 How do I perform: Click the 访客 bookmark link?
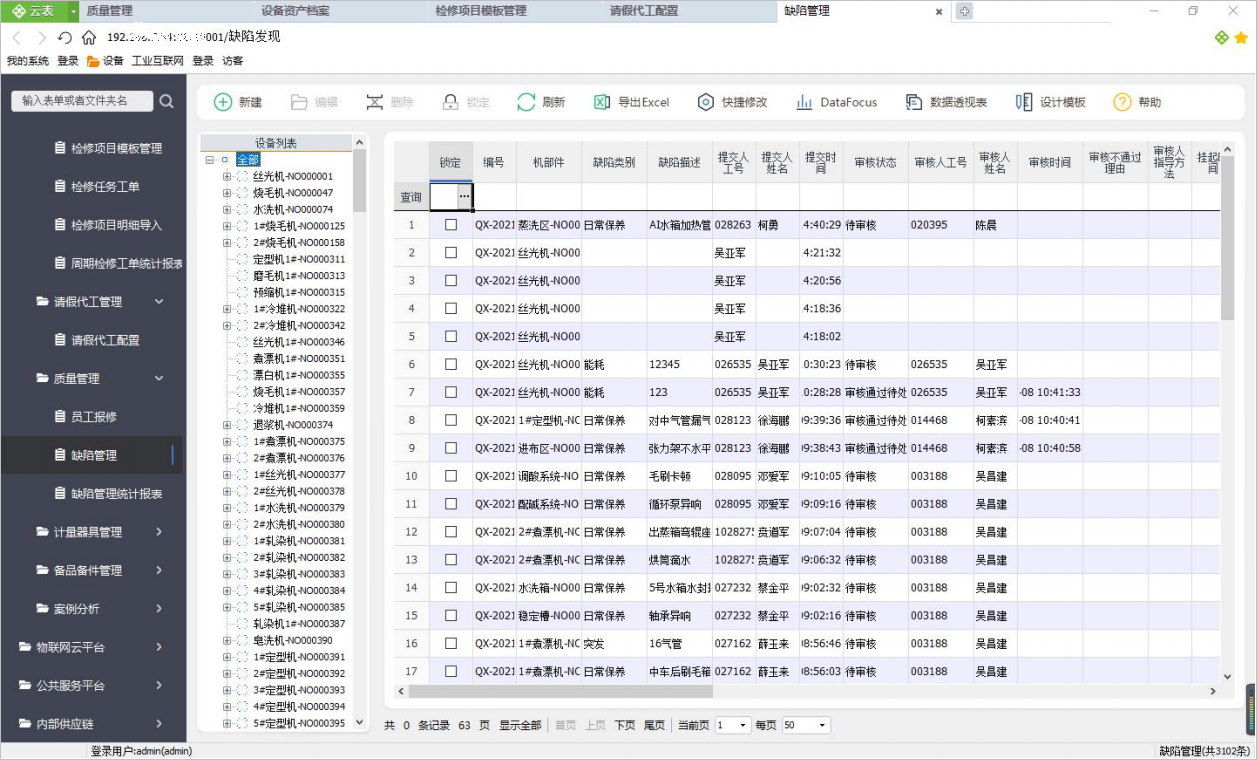tap(232, 61)
